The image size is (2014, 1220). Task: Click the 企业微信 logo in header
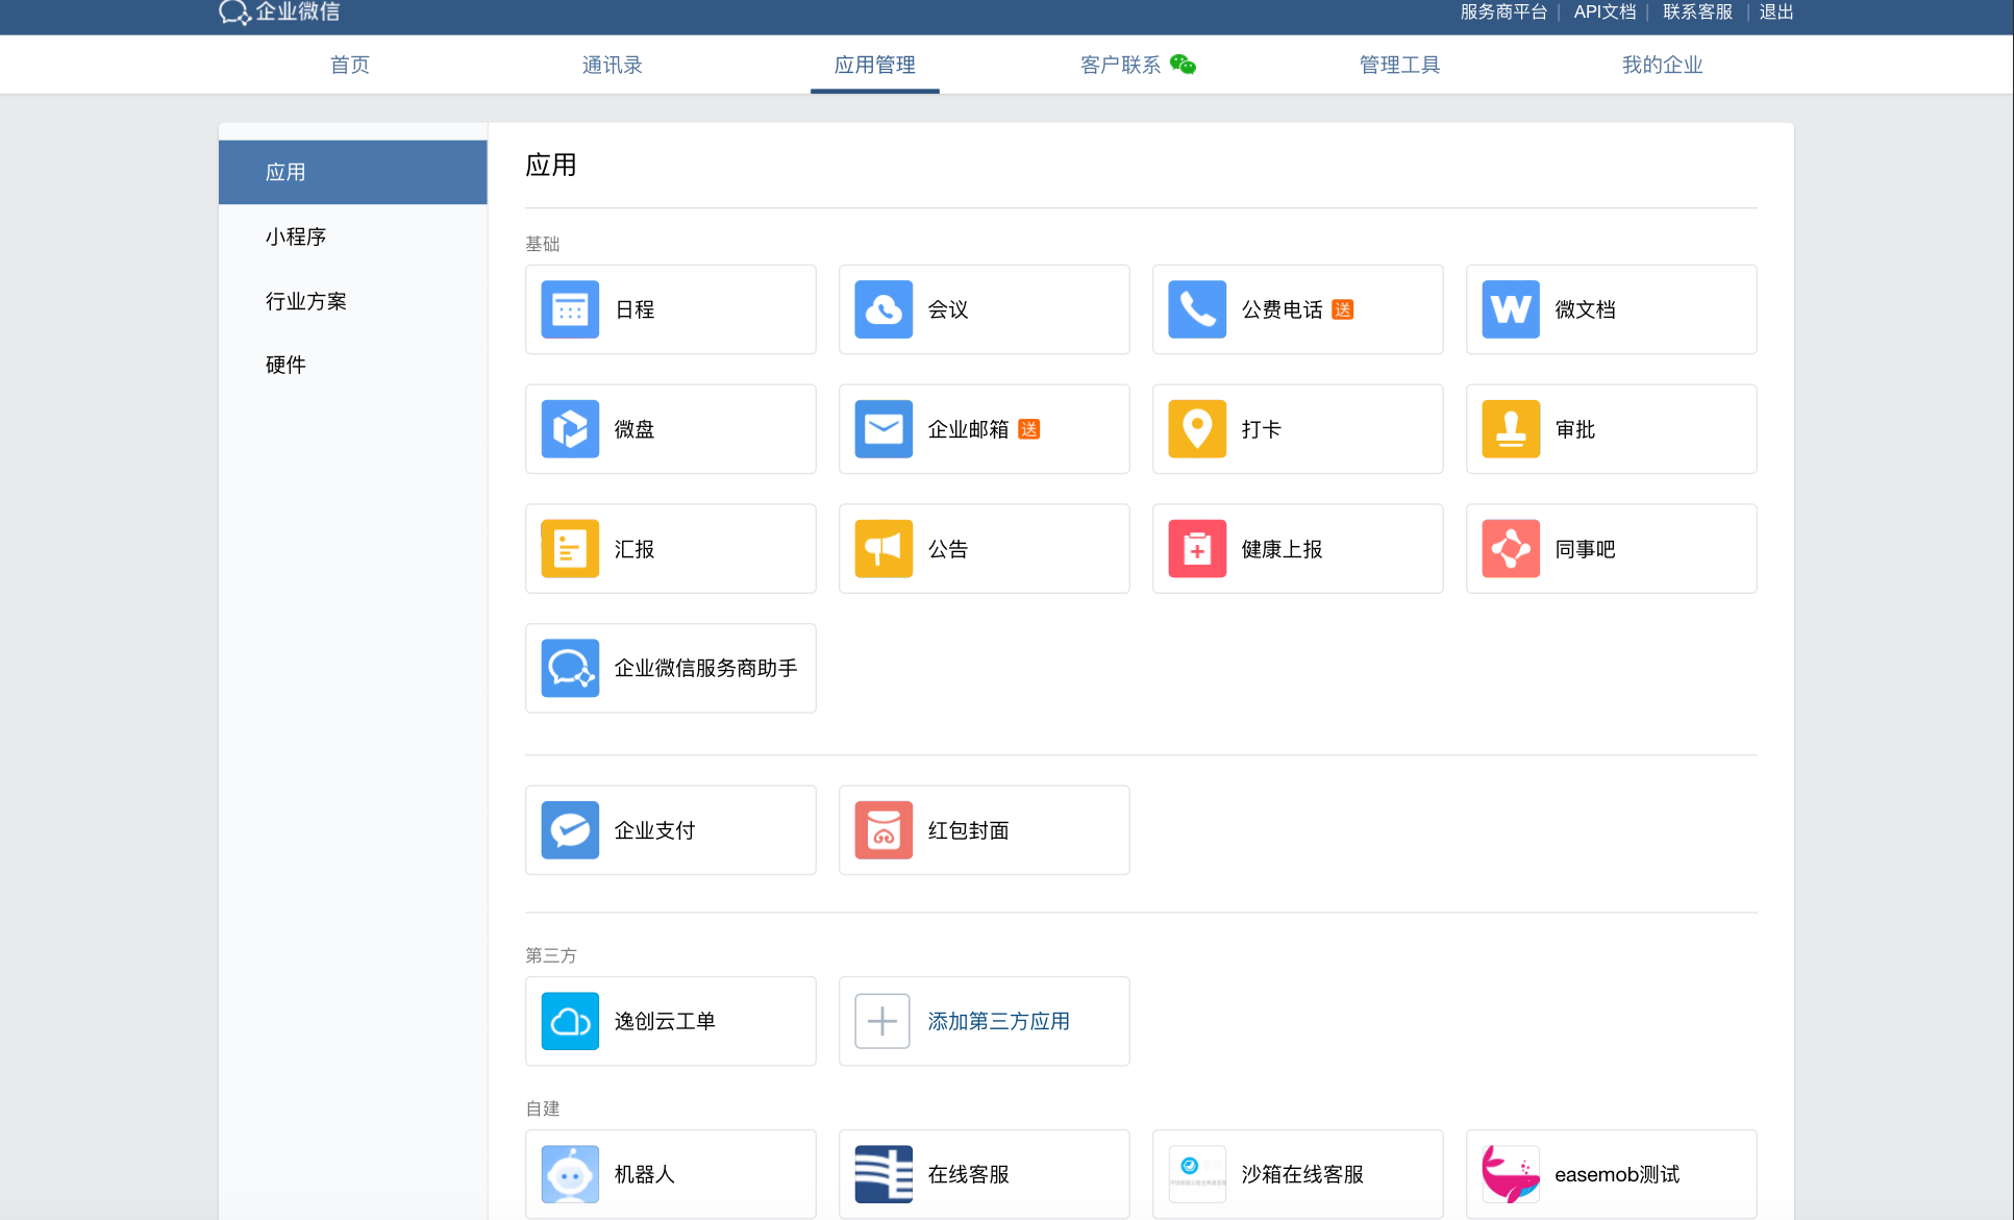click(x=279, y=12)
